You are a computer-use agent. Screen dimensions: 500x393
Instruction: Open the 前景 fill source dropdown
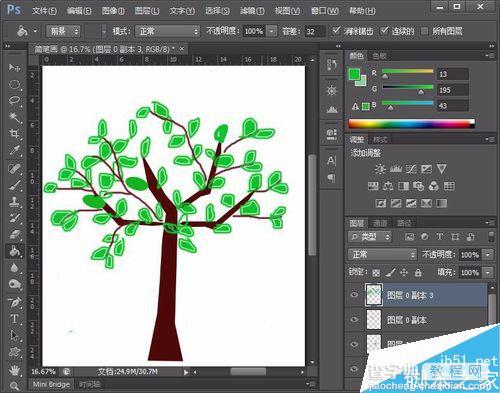pyautogui.click(x=63, y=32)
